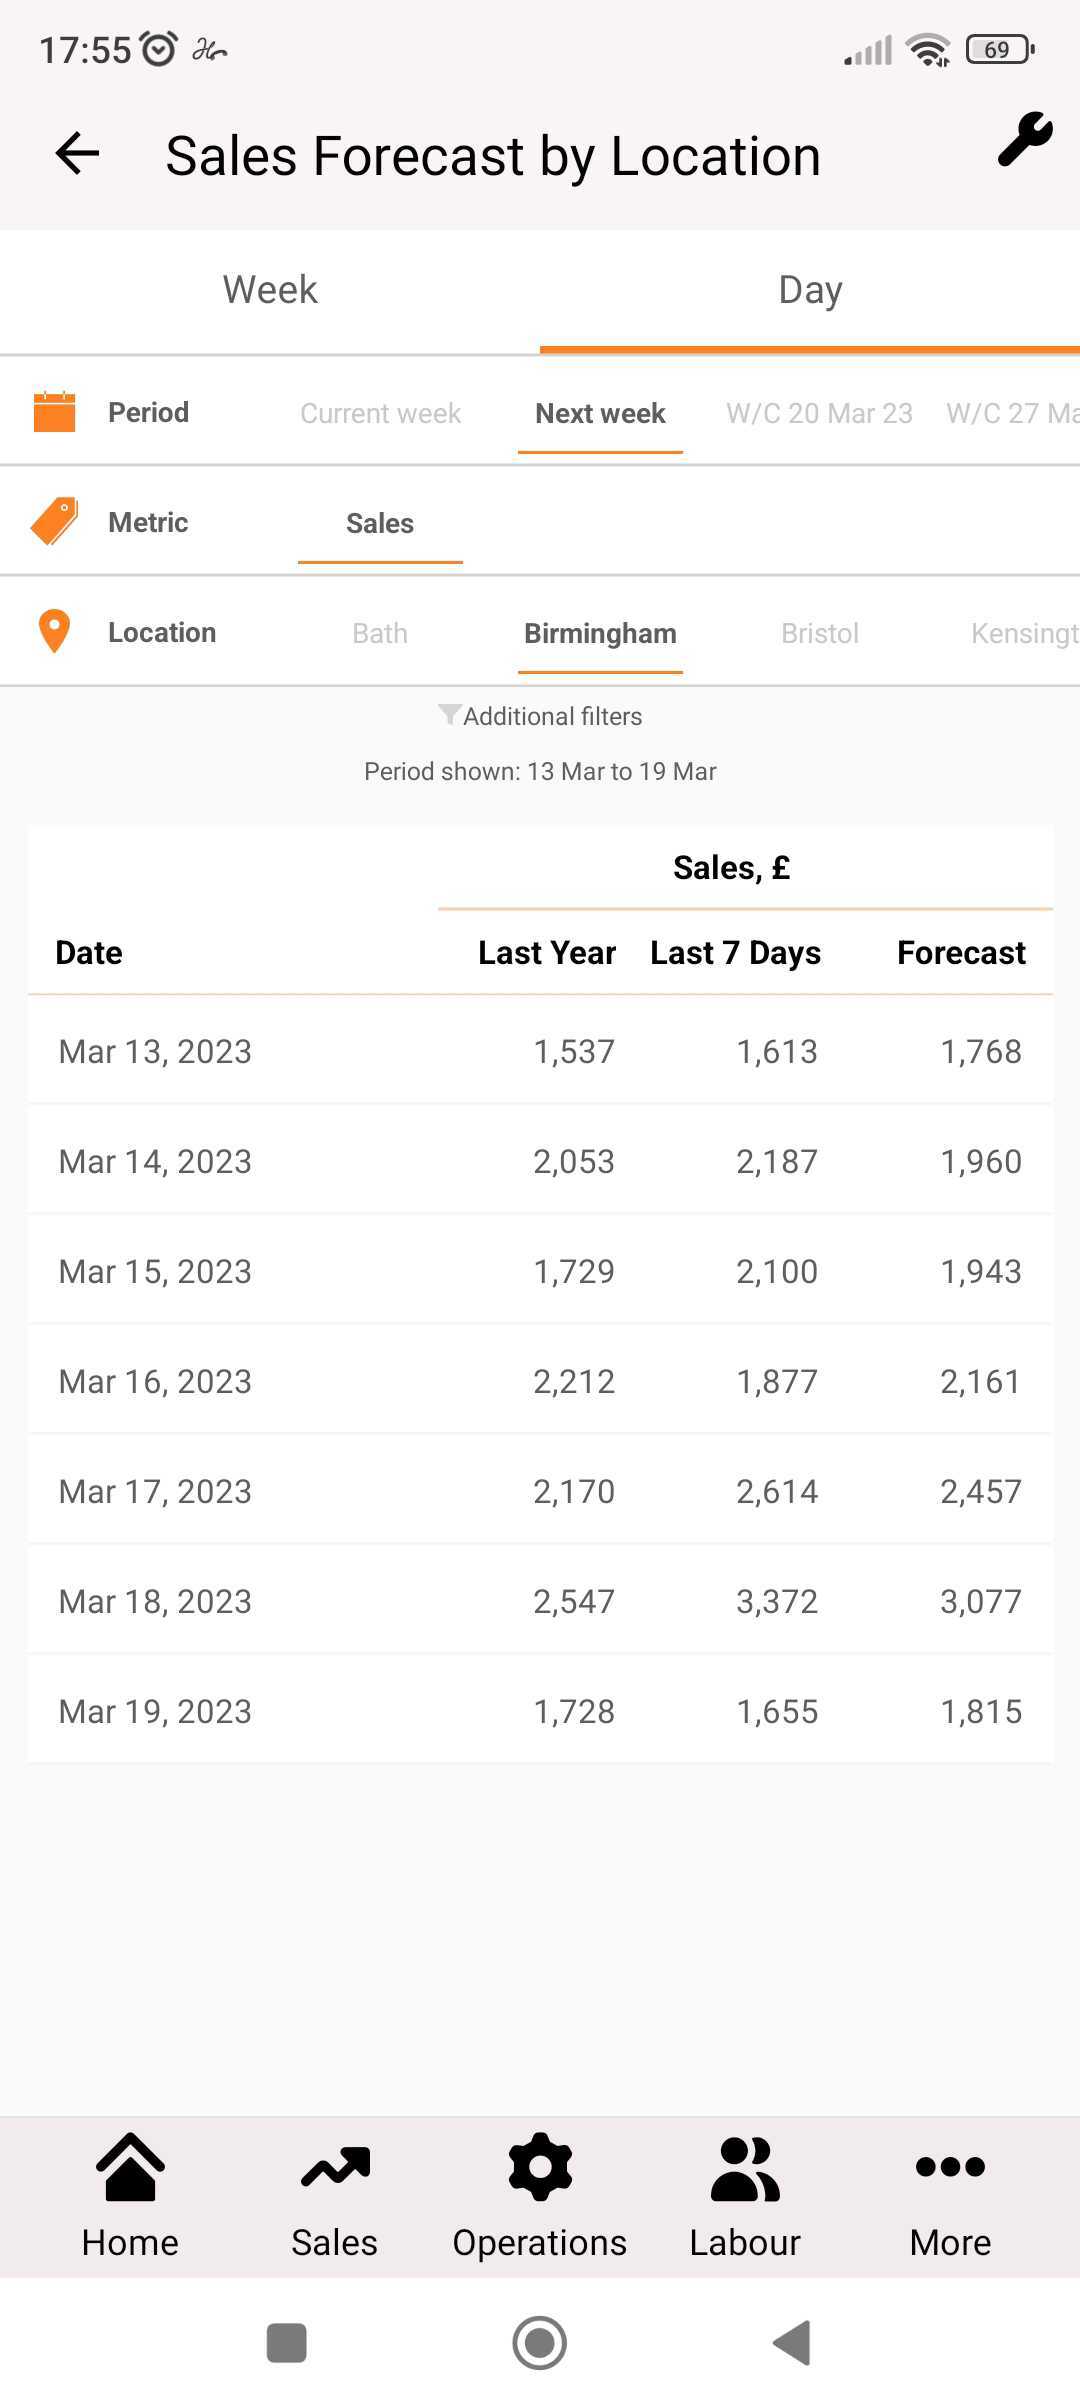Screen dimensions: 1080x2408
Task: Choose W/C 20 Mar 23 period
Action: pos(819,413)
